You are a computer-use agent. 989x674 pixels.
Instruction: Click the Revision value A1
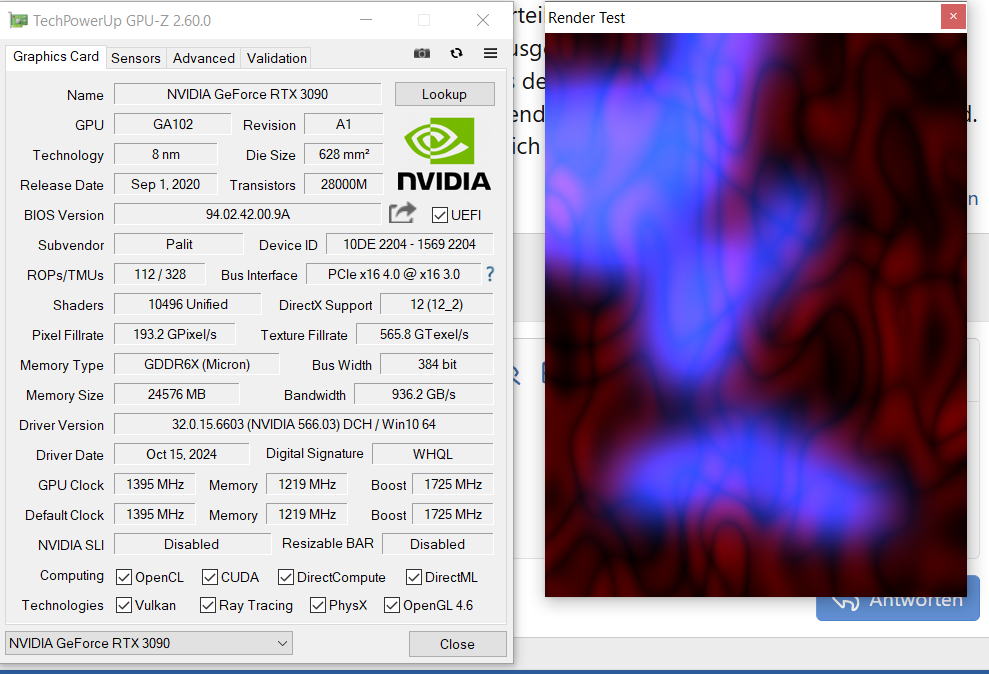(343, 124)
